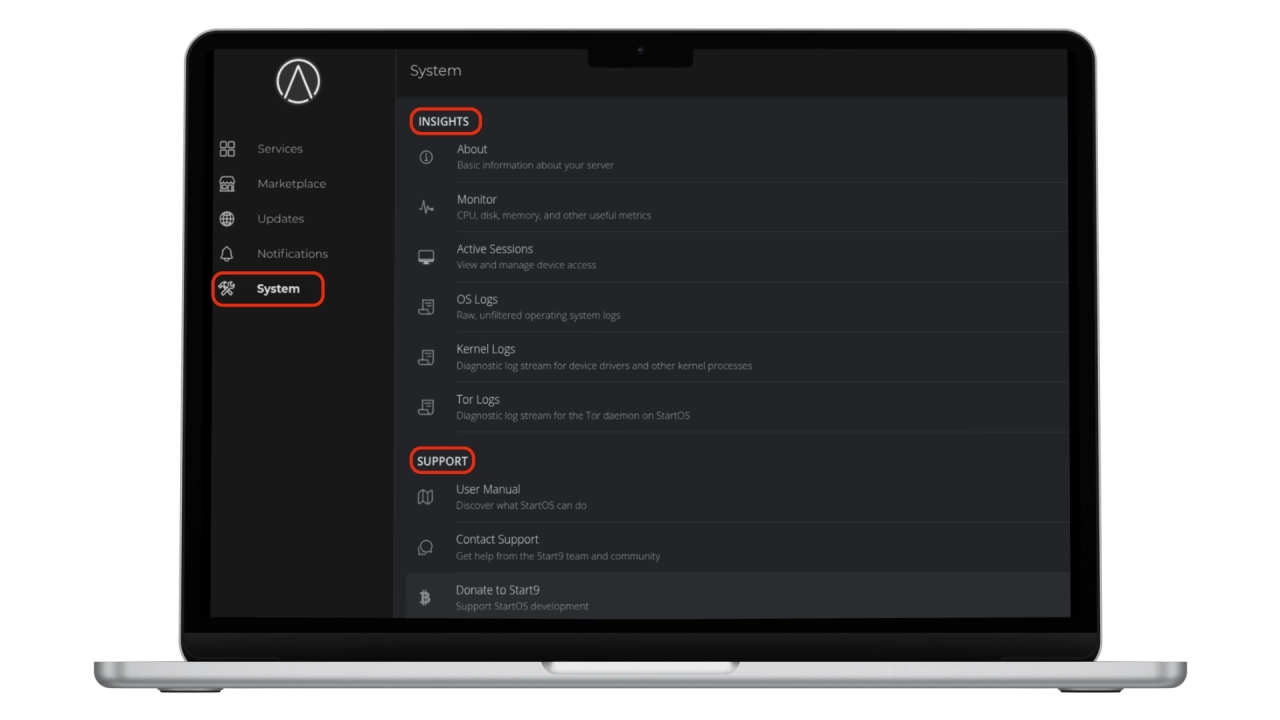This screenshot has height=720, width=1280.
Task: Click the Updates globe icon
Action: click(x=227, y=219)
